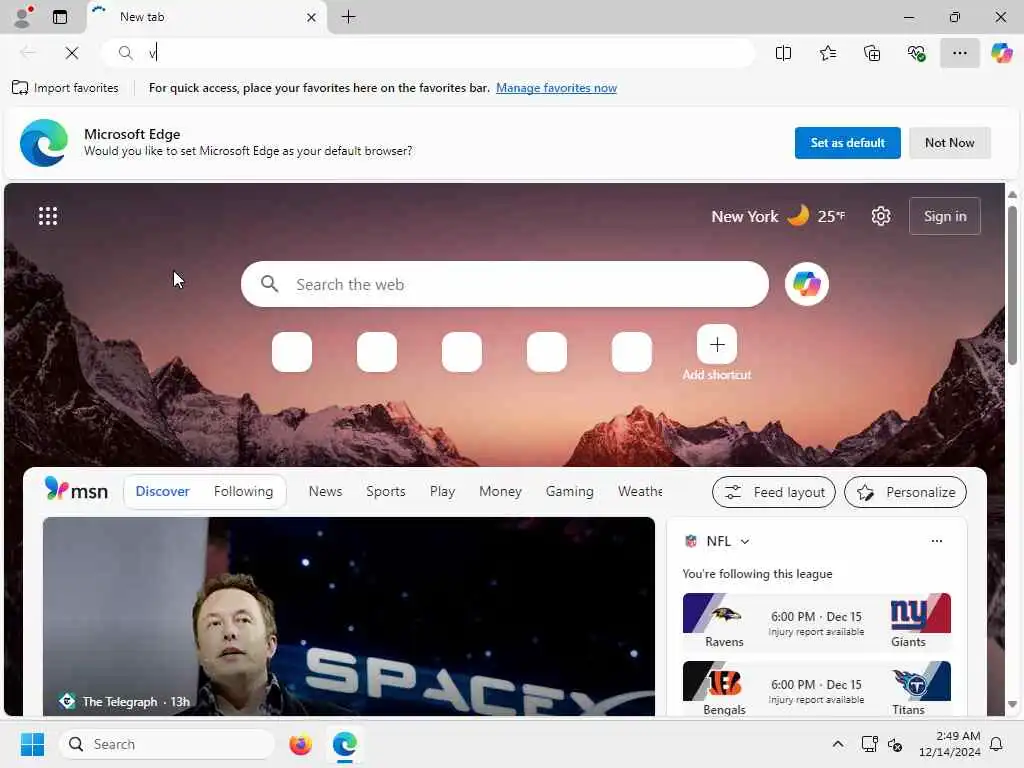Screen dimensions: 1024x768
Task: Open the Sports tab
Action: coord(385,491)
